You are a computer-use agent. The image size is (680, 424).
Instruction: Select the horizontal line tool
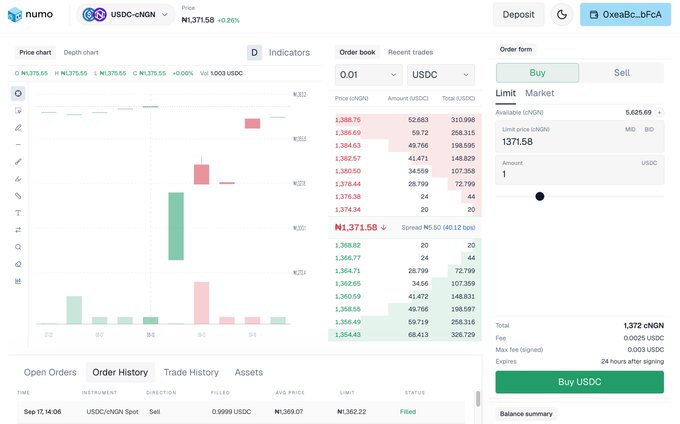tap(18, 144)
